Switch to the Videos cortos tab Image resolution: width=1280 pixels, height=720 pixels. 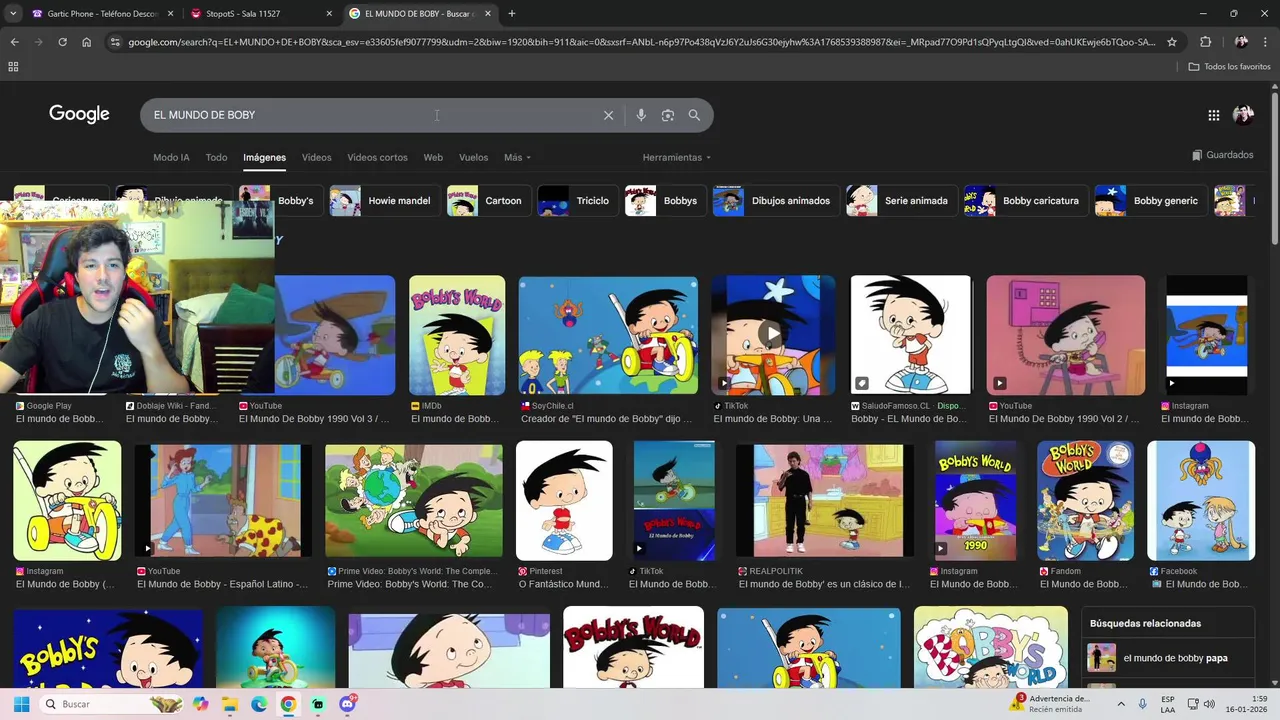[377, 157]
